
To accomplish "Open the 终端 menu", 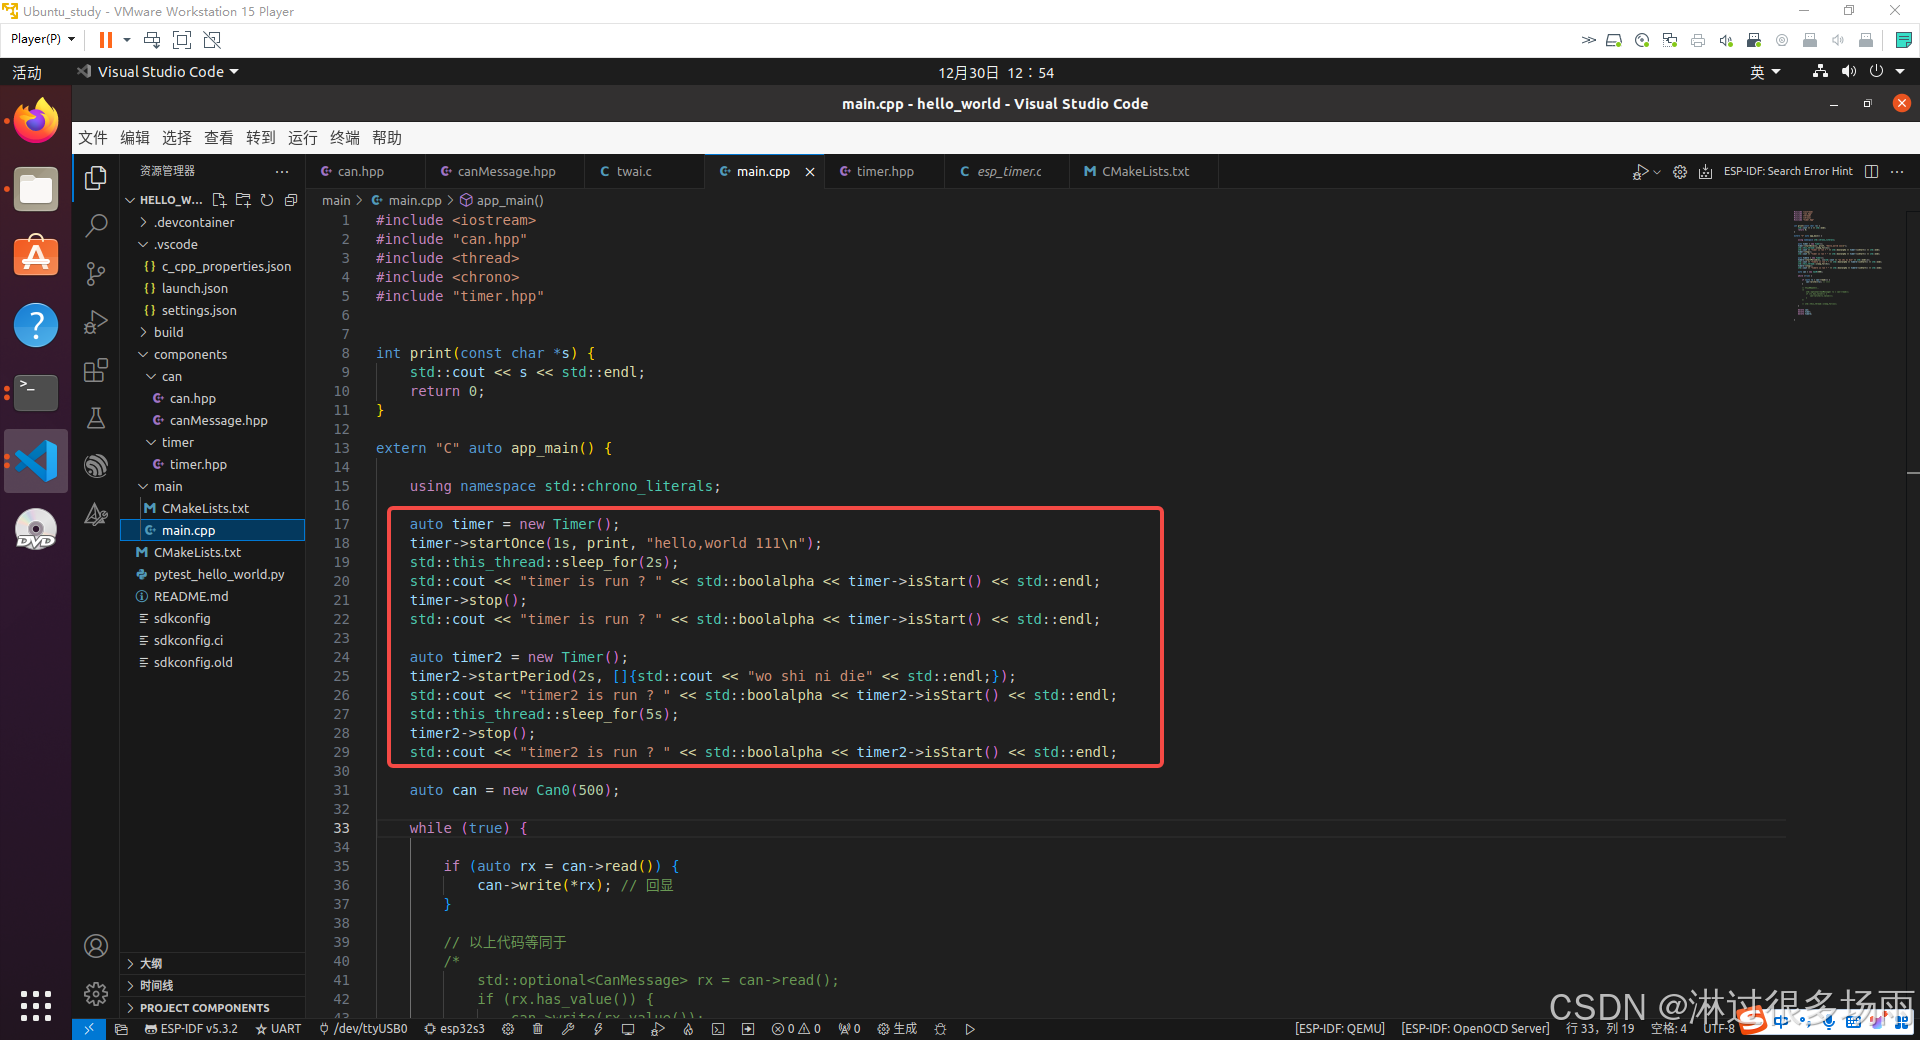I will [x=345, y=138].
